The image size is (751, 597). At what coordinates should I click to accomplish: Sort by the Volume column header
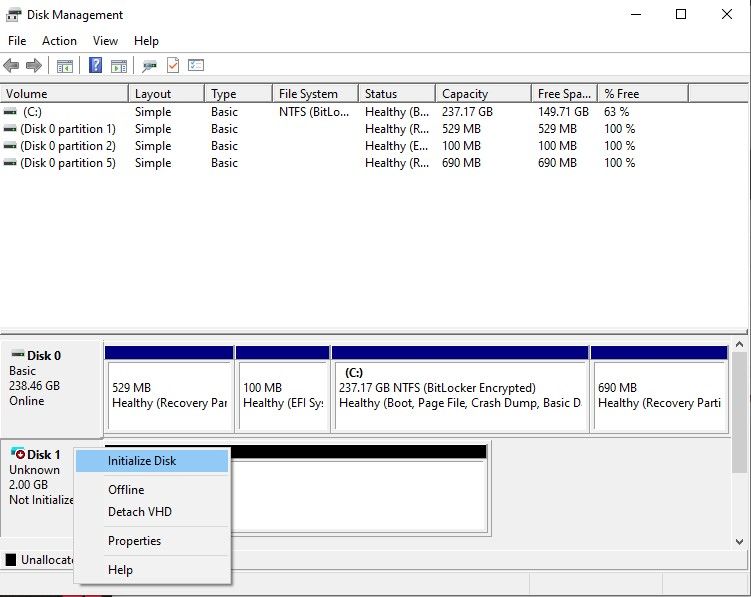tap(64, 93)
